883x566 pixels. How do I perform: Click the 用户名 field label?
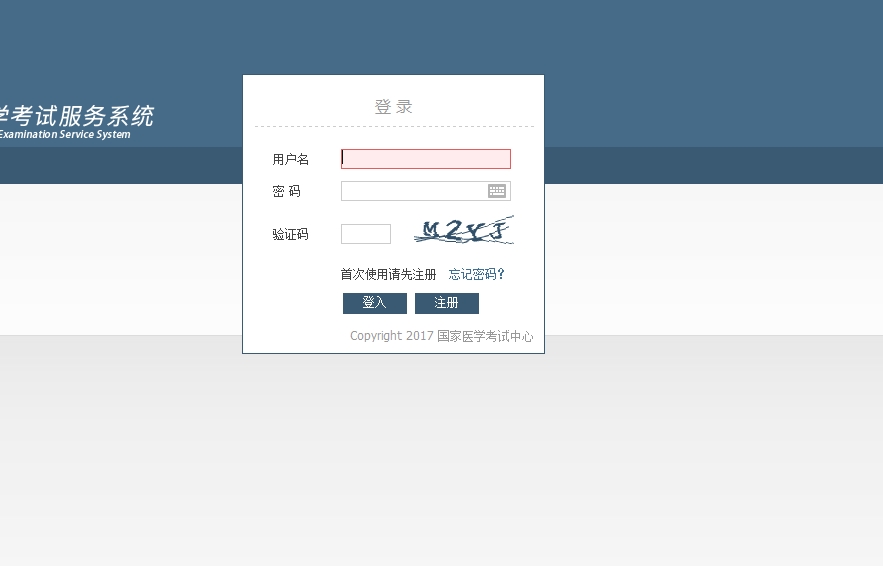tap(290, 160)
